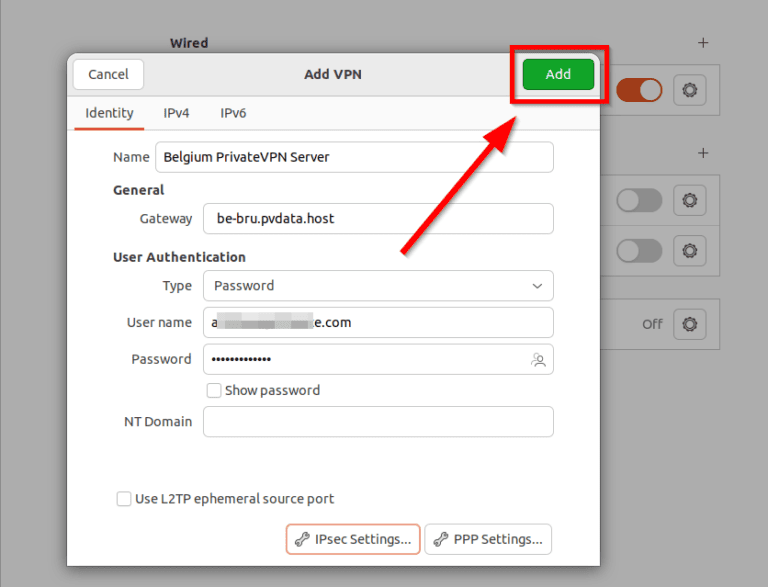Select the Identity tab
The width and height of the screenshot is (768, 587).
point(109,113)
